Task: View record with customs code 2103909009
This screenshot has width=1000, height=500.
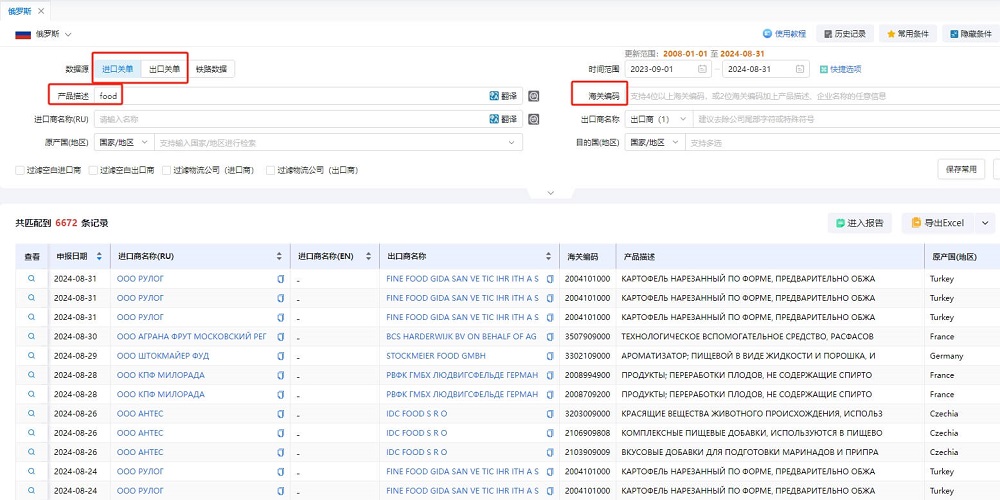Action: tap(31, 452)
